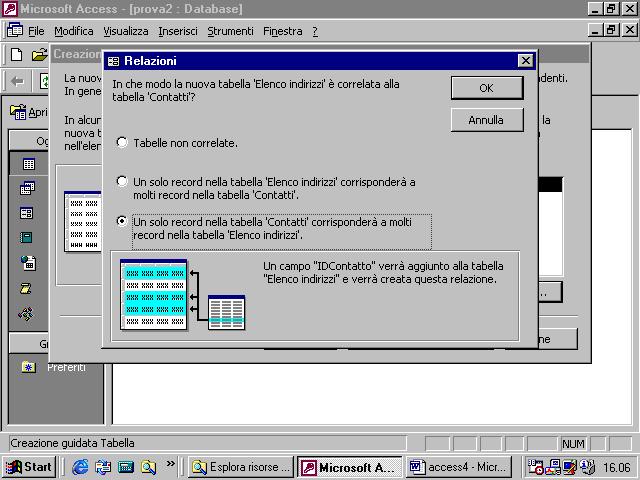This screenshot has height=480, width=640.
Task: Switch to Microsoft Access taskbar button
Action: coord(350,467)
